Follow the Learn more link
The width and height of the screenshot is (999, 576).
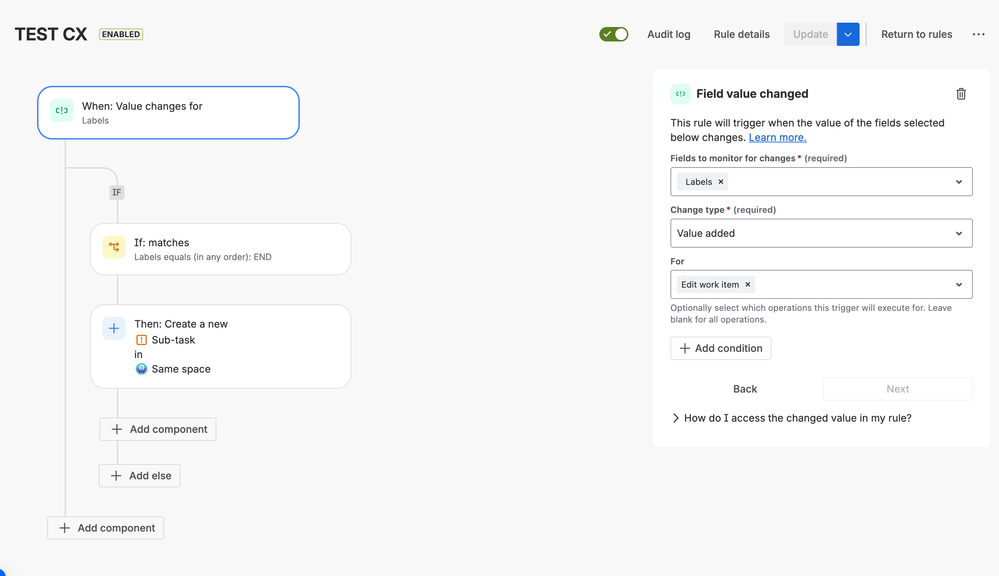pos(777,138)
